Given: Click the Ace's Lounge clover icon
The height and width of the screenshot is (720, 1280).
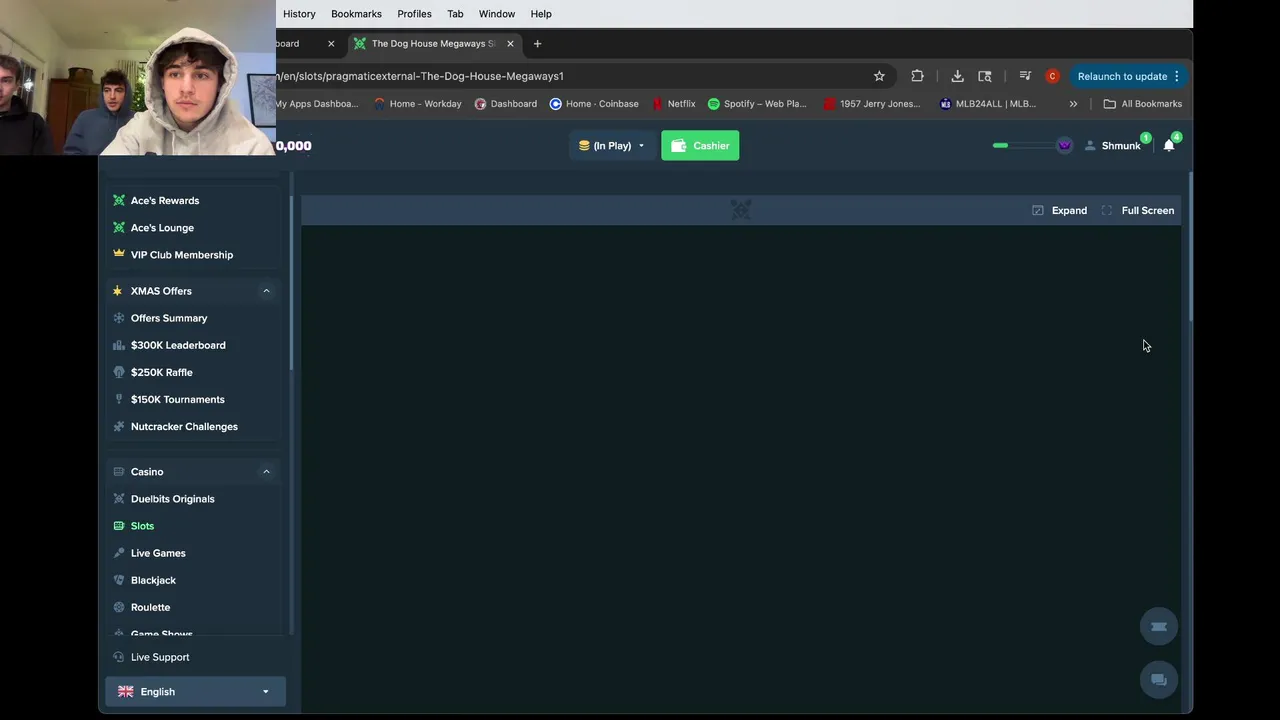Looking at the screenshot, I should click(119, 227).
